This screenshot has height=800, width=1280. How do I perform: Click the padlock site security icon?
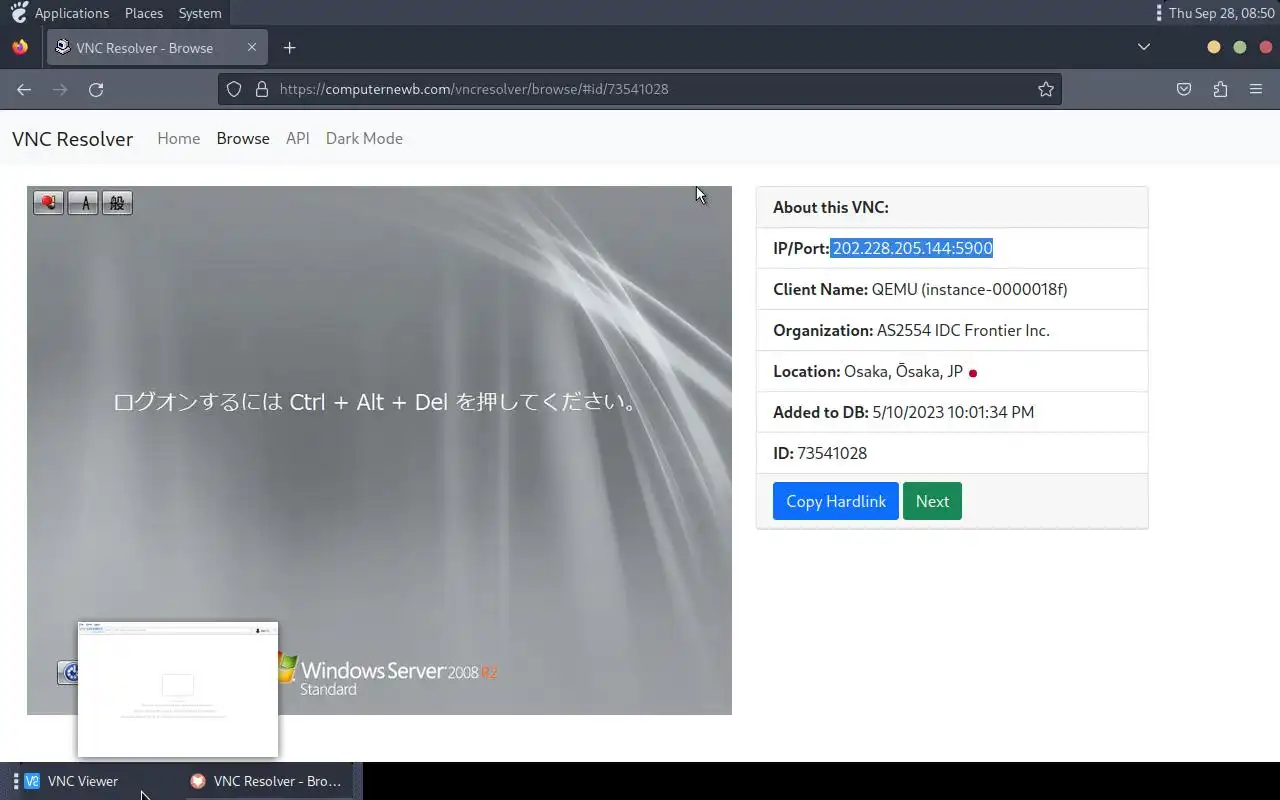pos(262,89)
